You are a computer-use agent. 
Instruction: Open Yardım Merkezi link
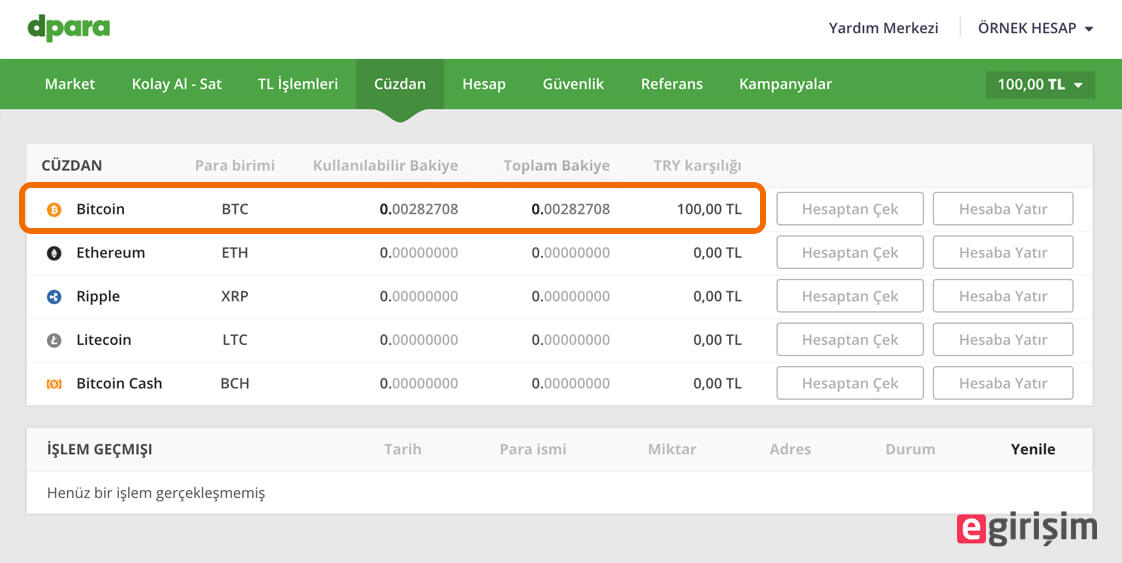884,29
